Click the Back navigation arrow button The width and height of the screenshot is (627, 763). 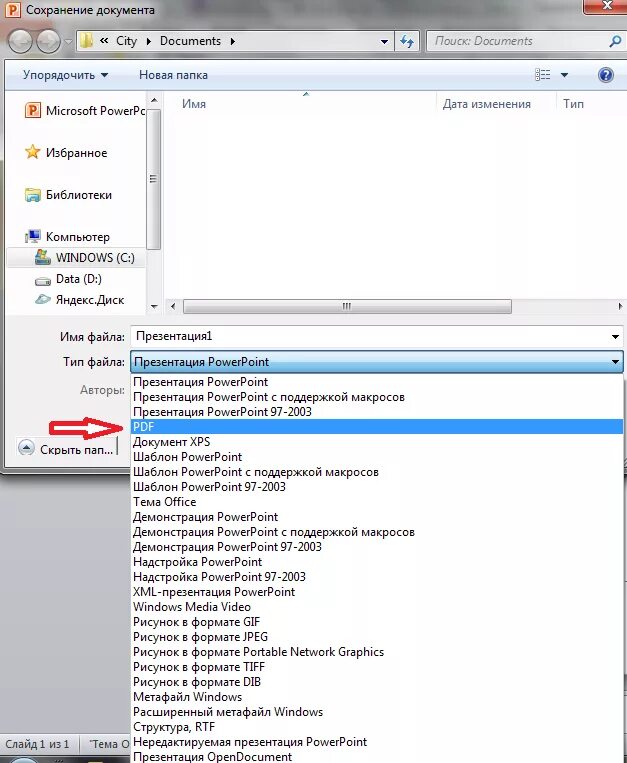click(x=20, y=41)
